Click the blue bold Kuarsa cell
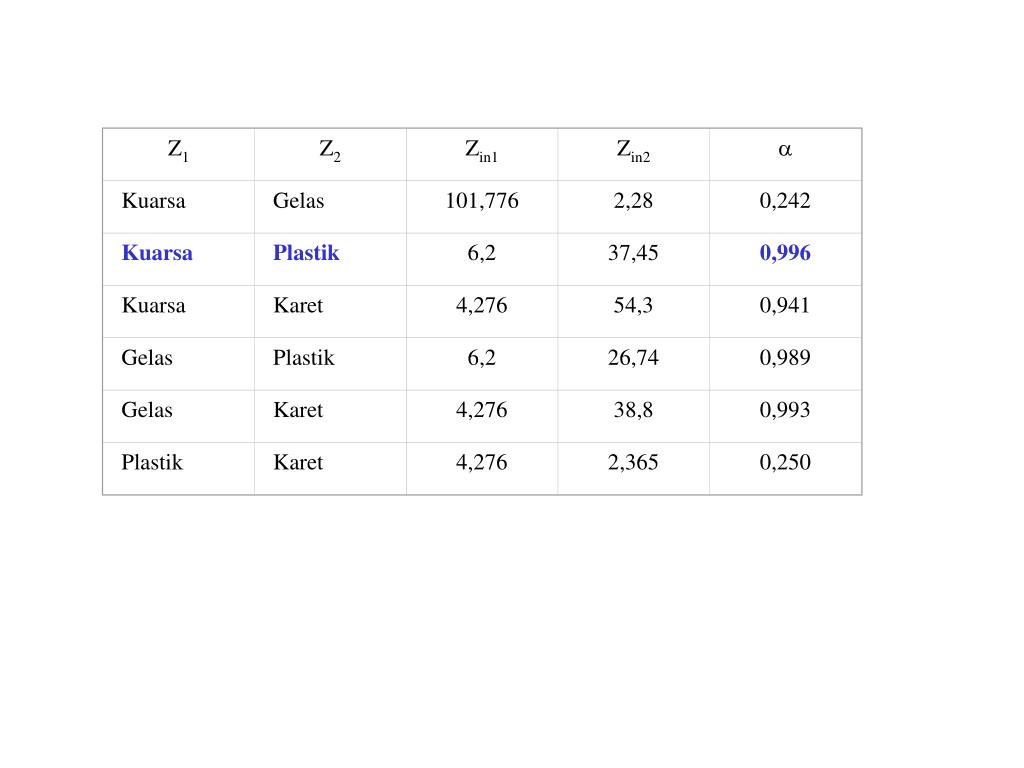1024x768 pixels. tap(157, 253)
